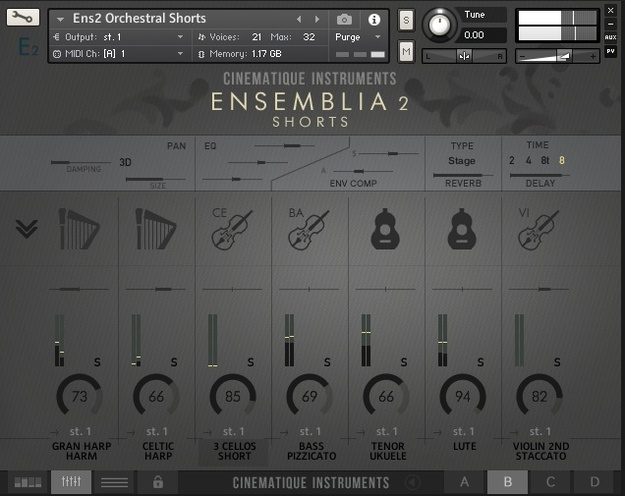Click output routing arrow for Gran Harp Harm

54,432
